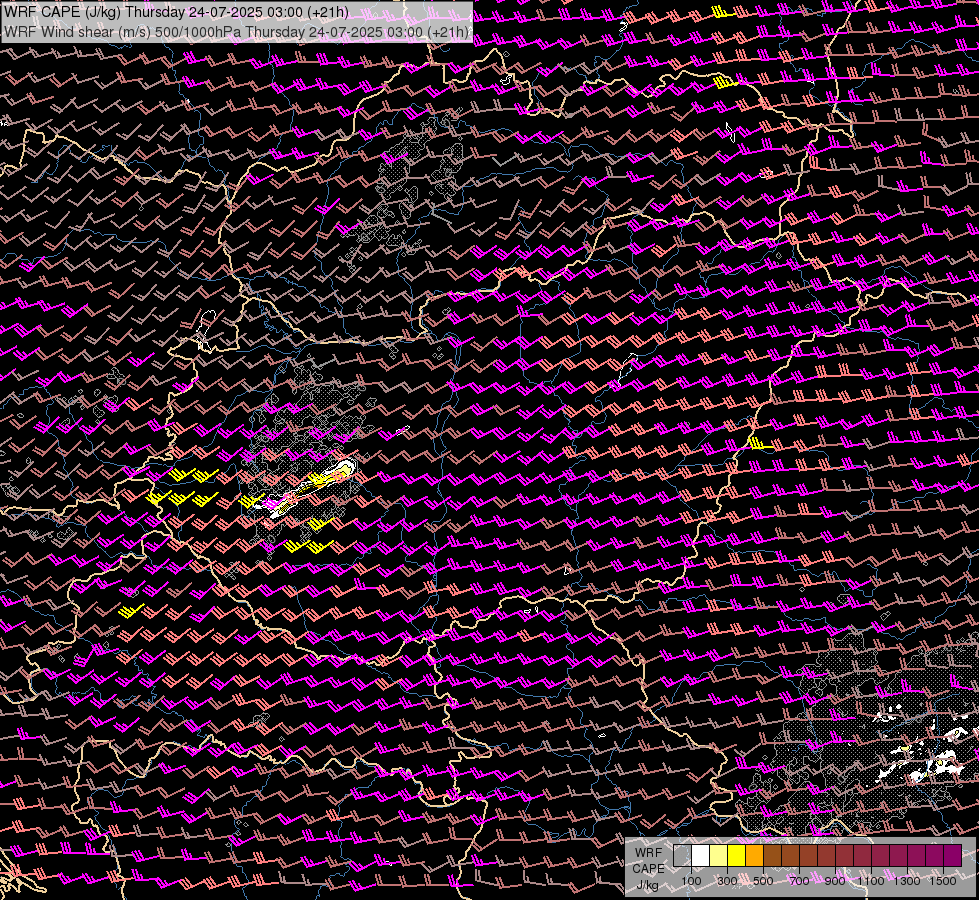
Task: Click the WRF CAPE title line
Action: [x=176, y=12]
